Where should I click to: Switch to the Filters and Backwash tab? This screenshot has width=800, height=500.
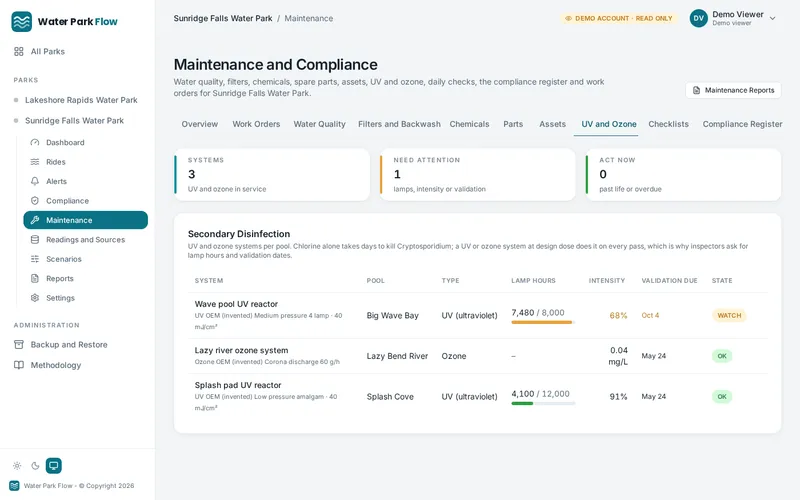tap(399, 124)
